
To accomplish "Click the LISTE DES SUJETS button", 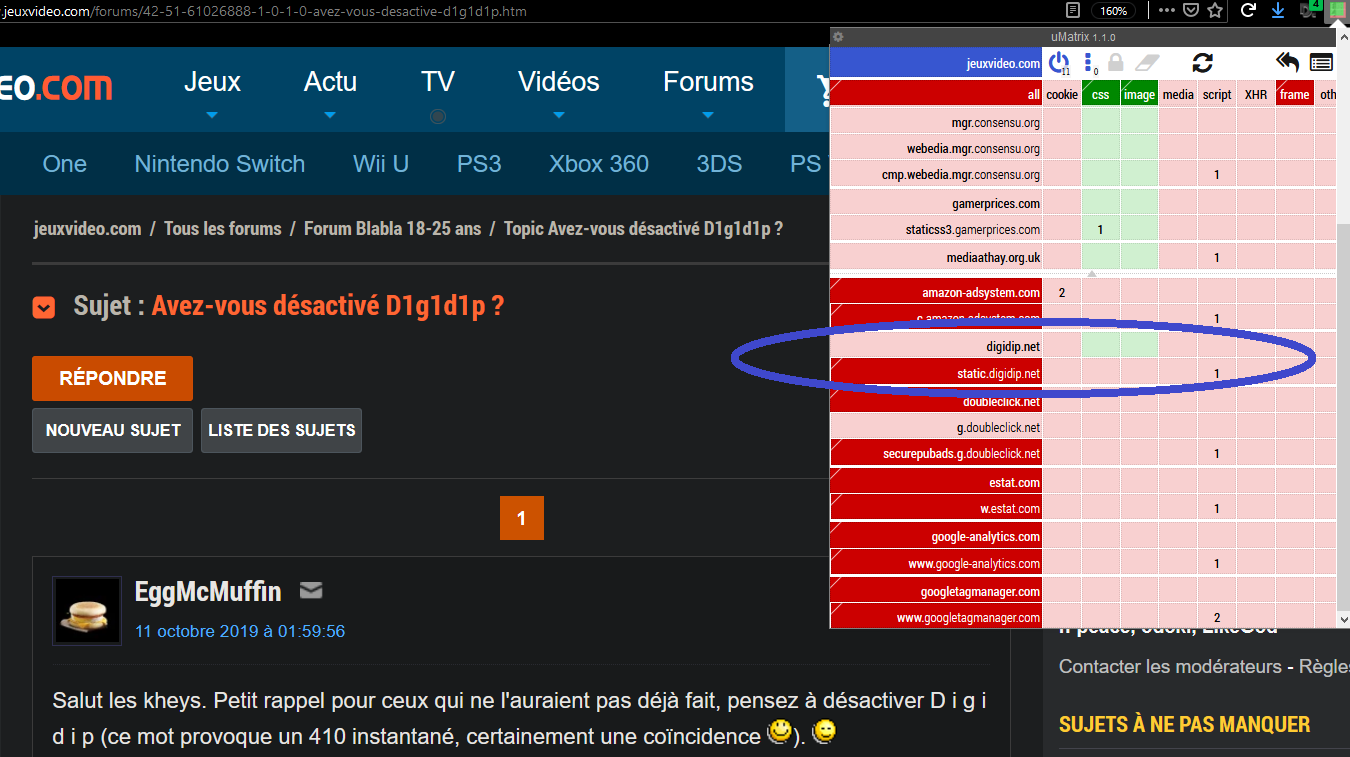I will 281,430.
